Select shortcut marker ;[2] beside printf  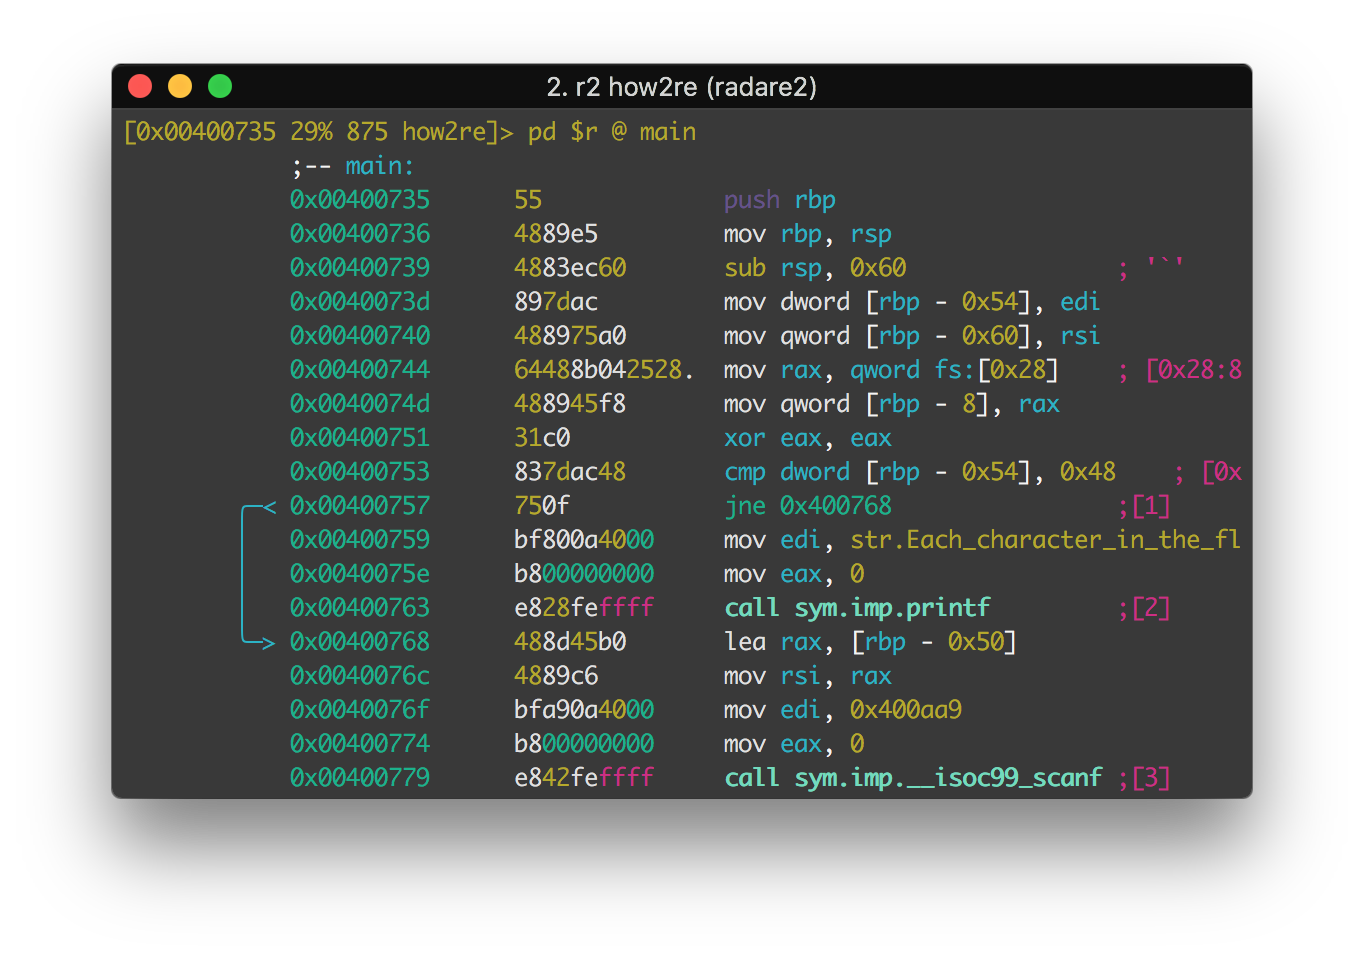point(1144,608)
